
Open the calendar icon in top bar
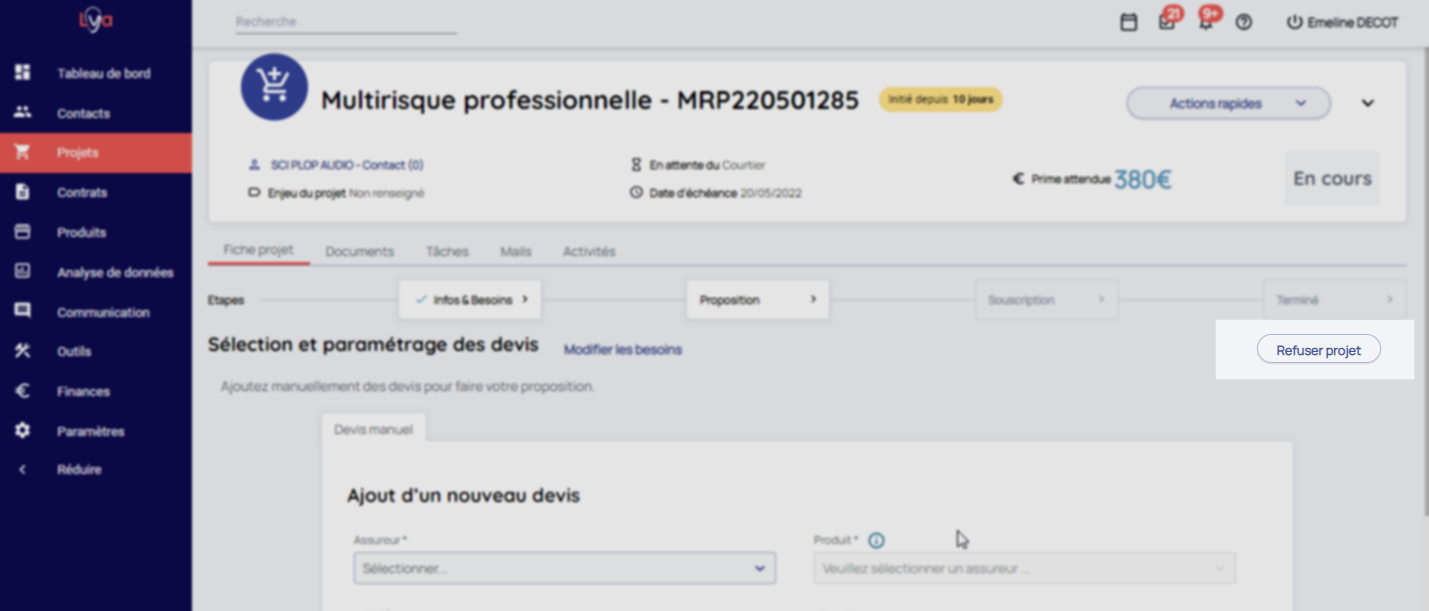[1128, 22]
